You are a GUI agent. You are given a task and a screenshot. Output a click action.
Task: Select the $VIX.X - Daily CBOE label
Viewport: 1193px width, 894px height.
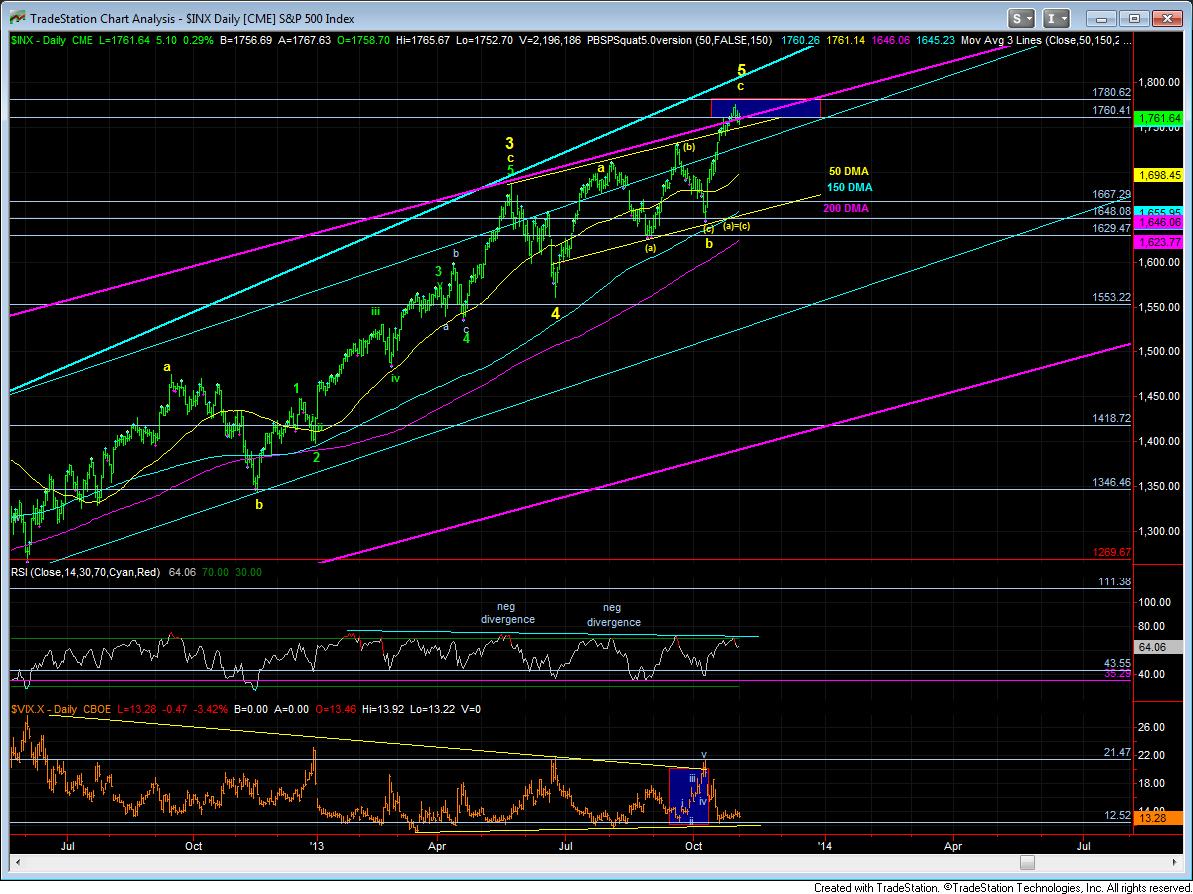pos(61,709)
